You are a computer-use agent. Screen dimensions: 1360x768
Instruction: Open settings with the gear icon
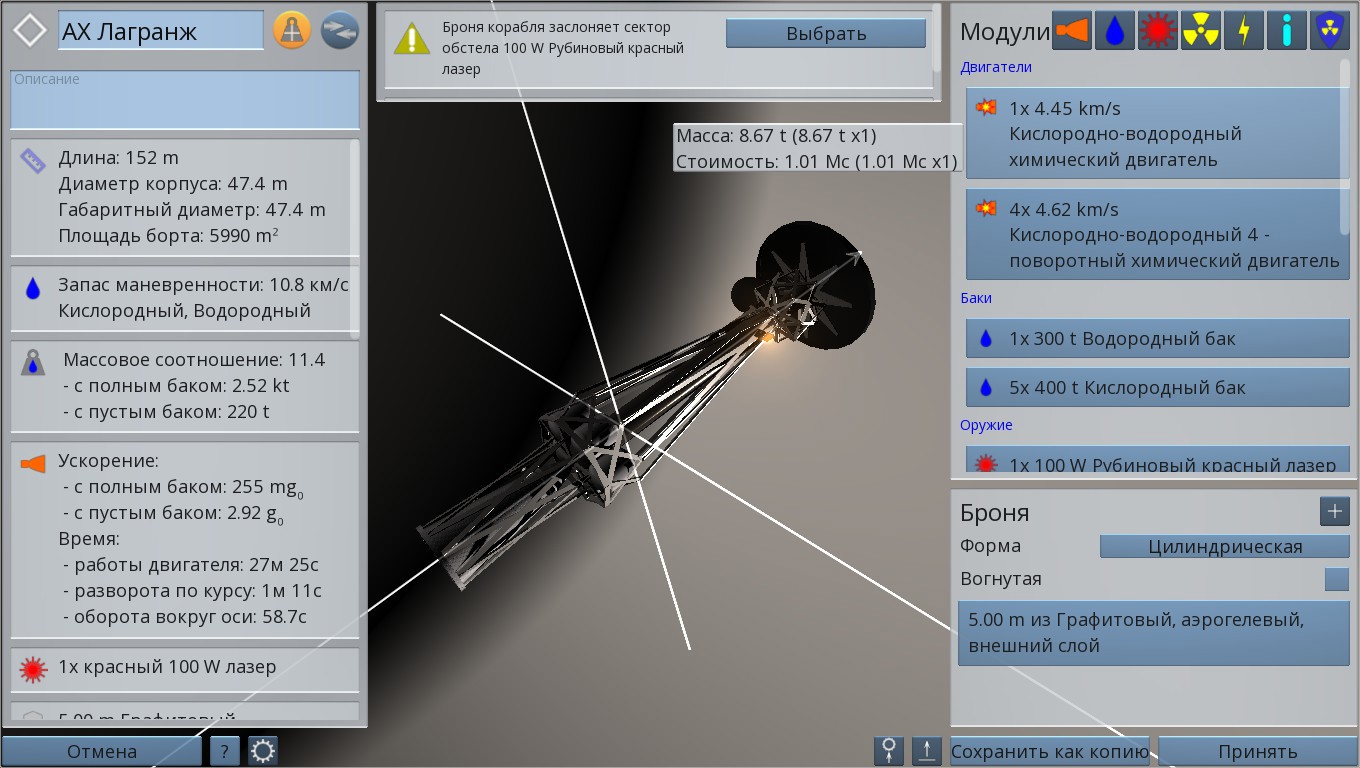click(x=263, y=751)
